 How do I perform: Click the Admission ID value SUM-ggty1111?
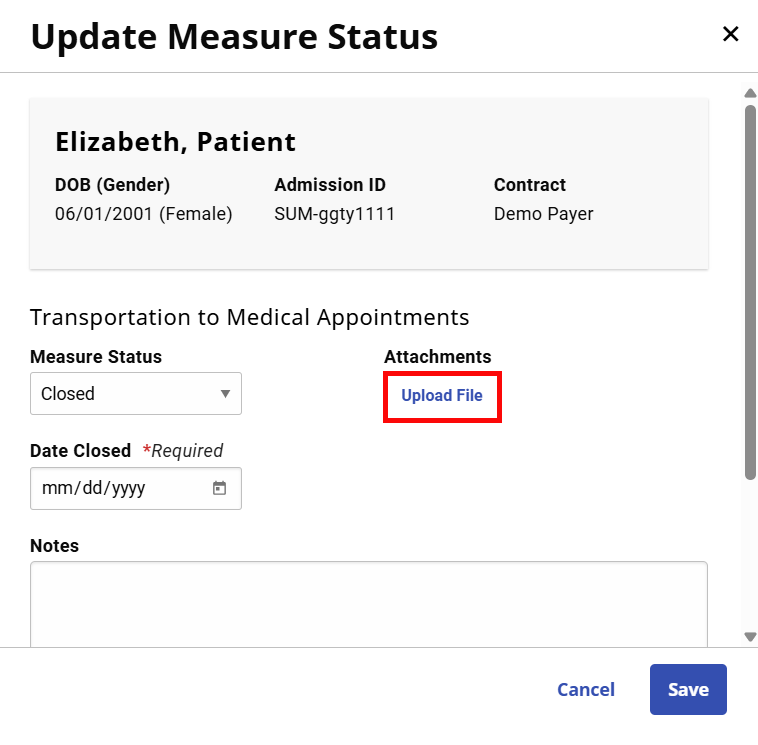coord(334,214)
